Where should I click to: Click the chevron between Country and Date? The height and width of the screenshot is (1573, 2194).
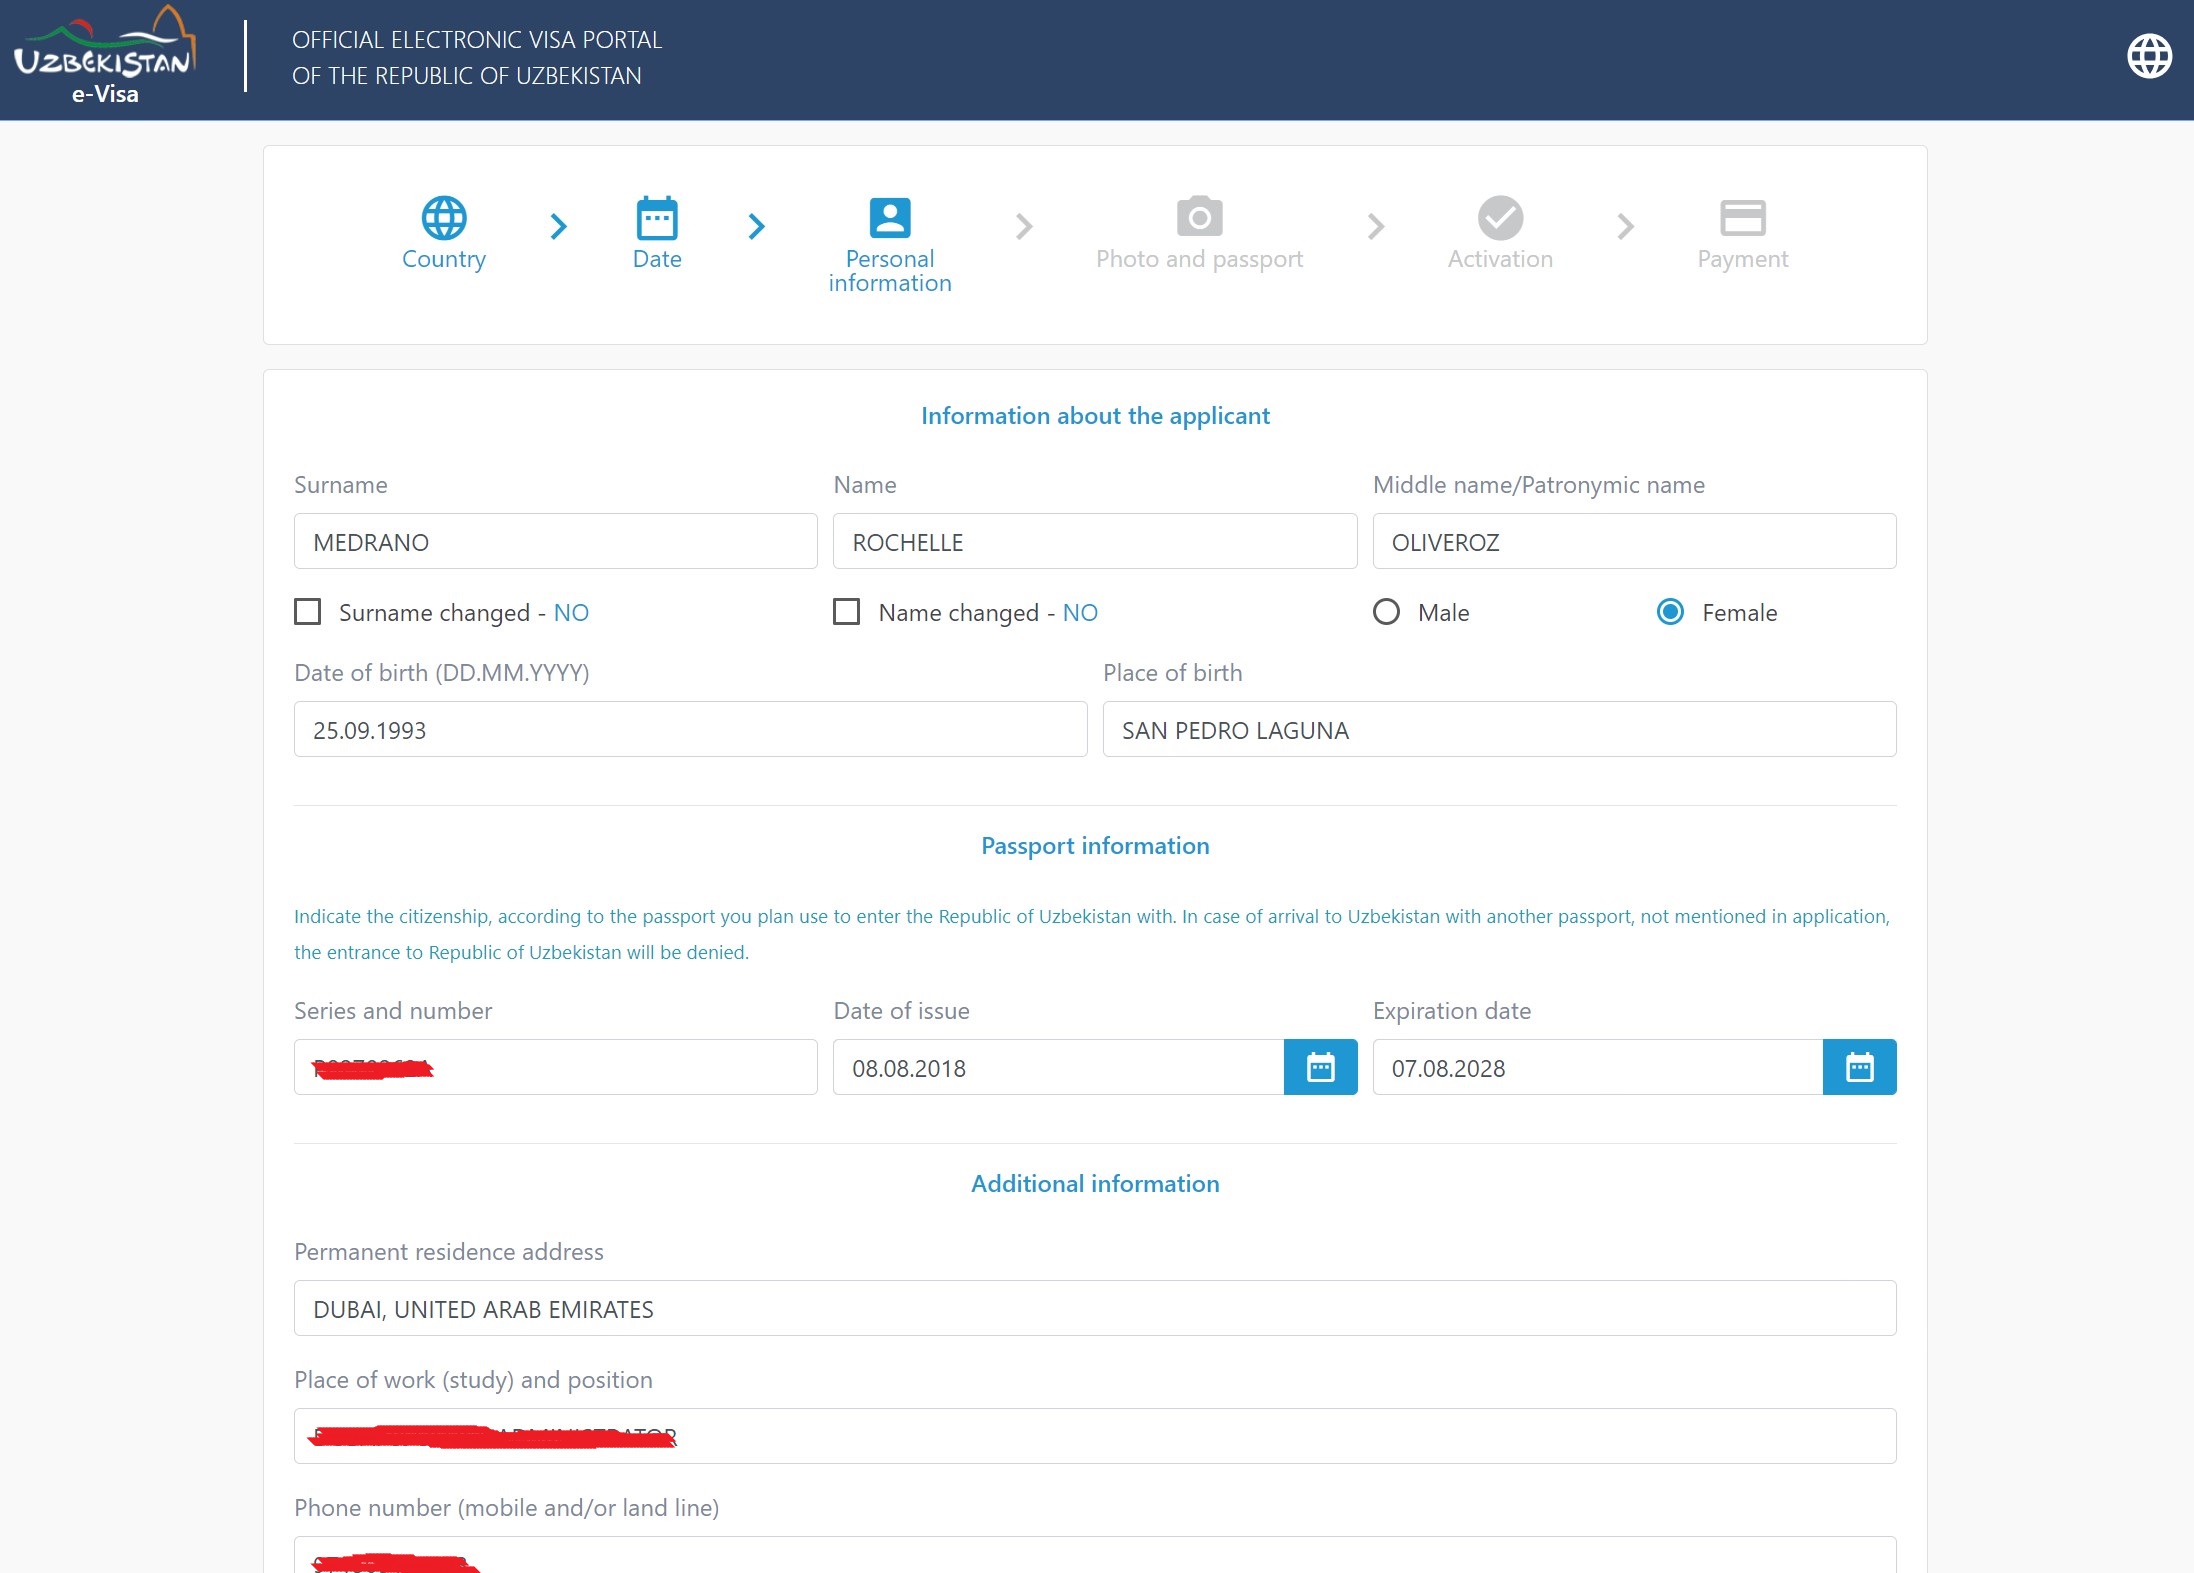pyautogui.click(x=559, y=226)
